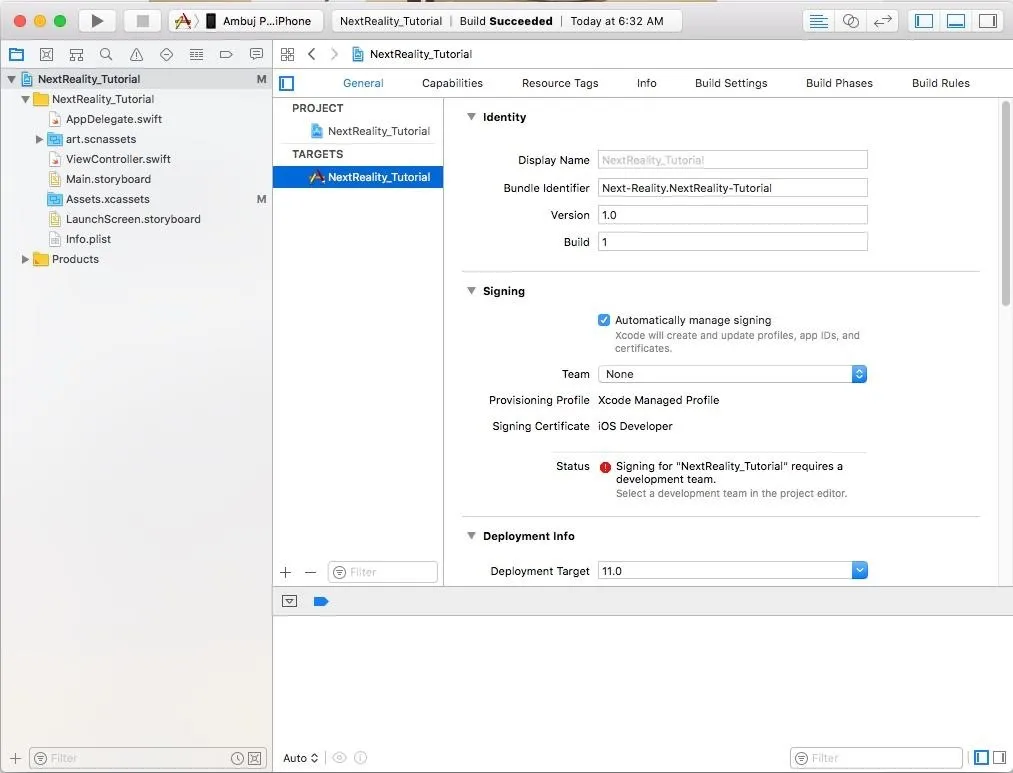This screenshot has height=773, width=1013.
Task: Toggle Quick Look eye in variables view
Action: [x=339, y=758]
